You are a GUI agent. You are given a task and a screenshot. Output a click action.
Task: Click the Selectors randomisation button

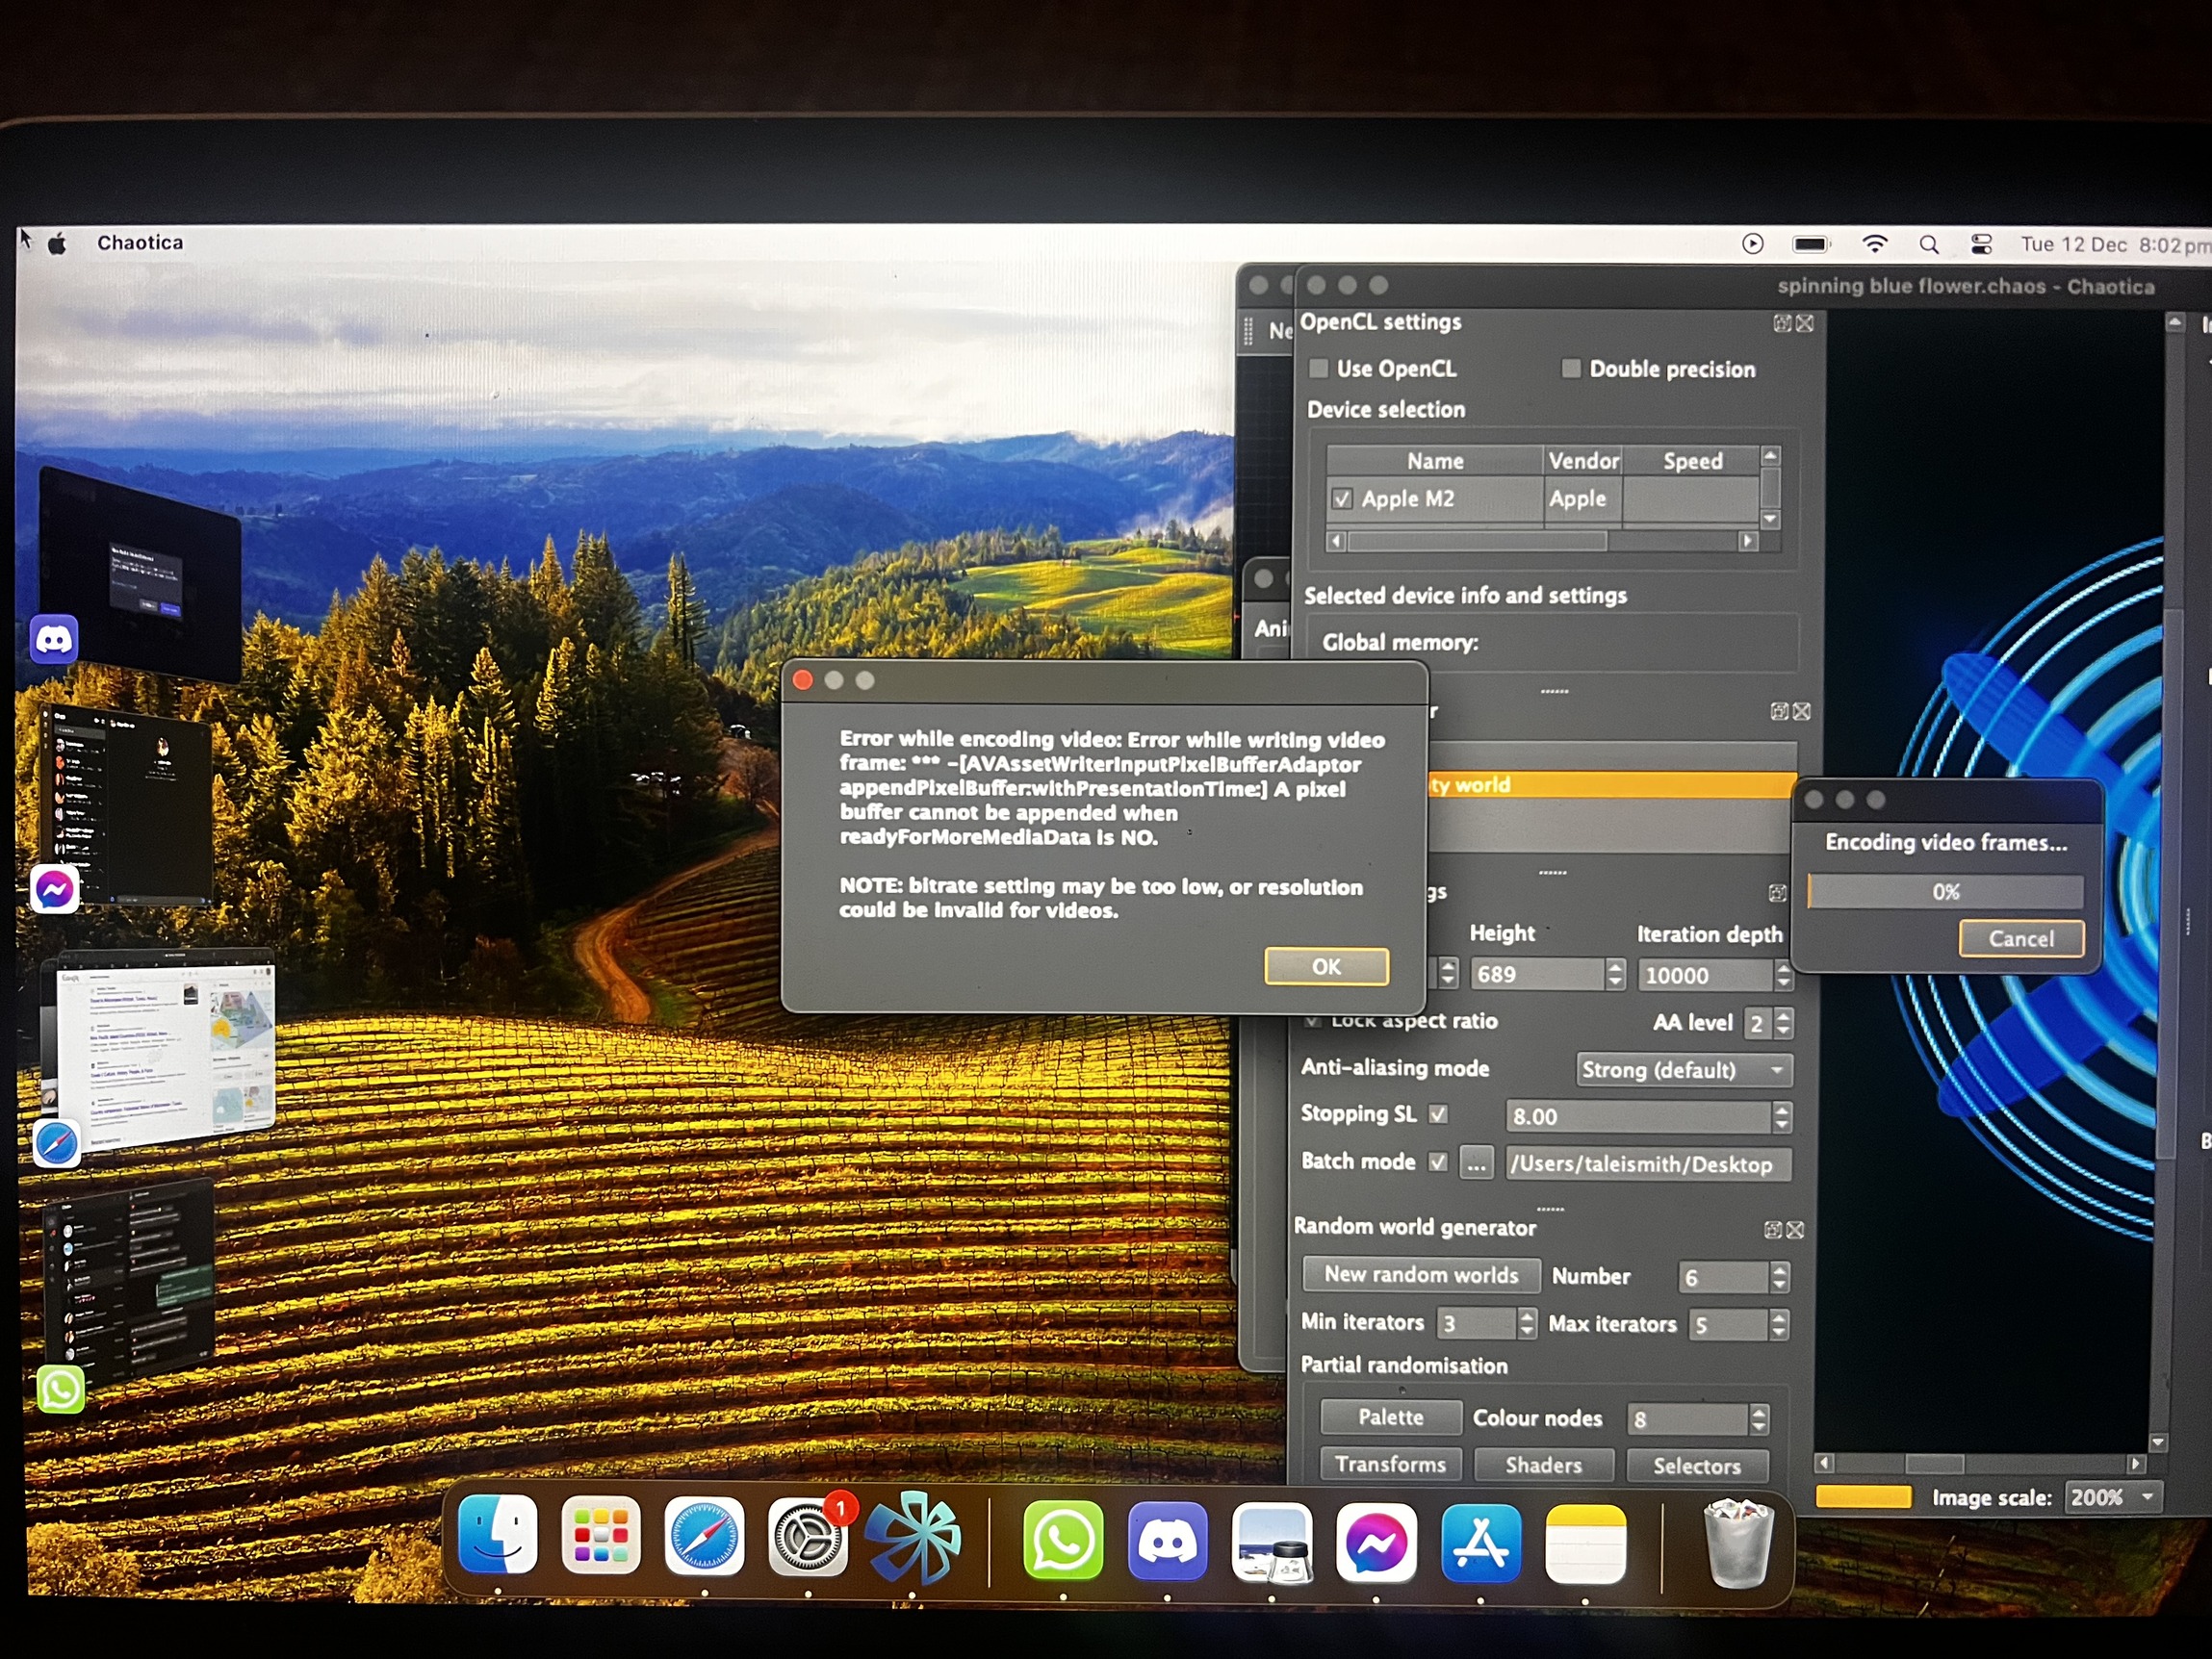[x=1697, y=1466]
